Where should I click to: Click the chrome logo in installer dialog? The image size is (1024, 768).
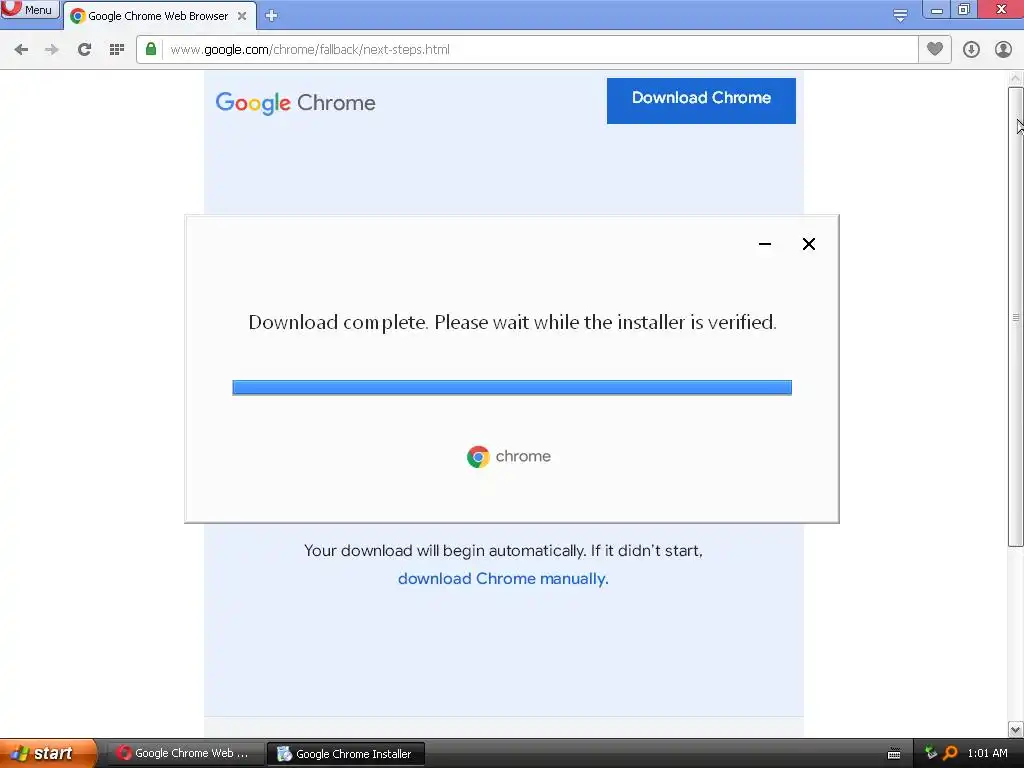click(x=509, y=456)
